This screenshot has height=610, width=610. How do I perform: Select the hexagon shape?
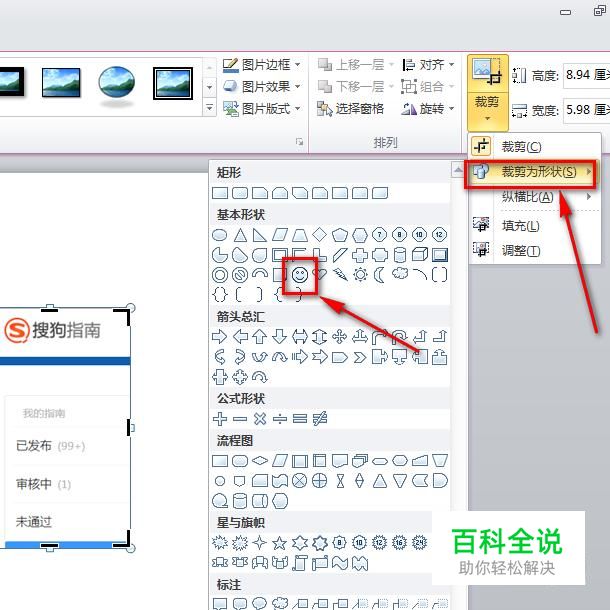[x=360, y=235]
